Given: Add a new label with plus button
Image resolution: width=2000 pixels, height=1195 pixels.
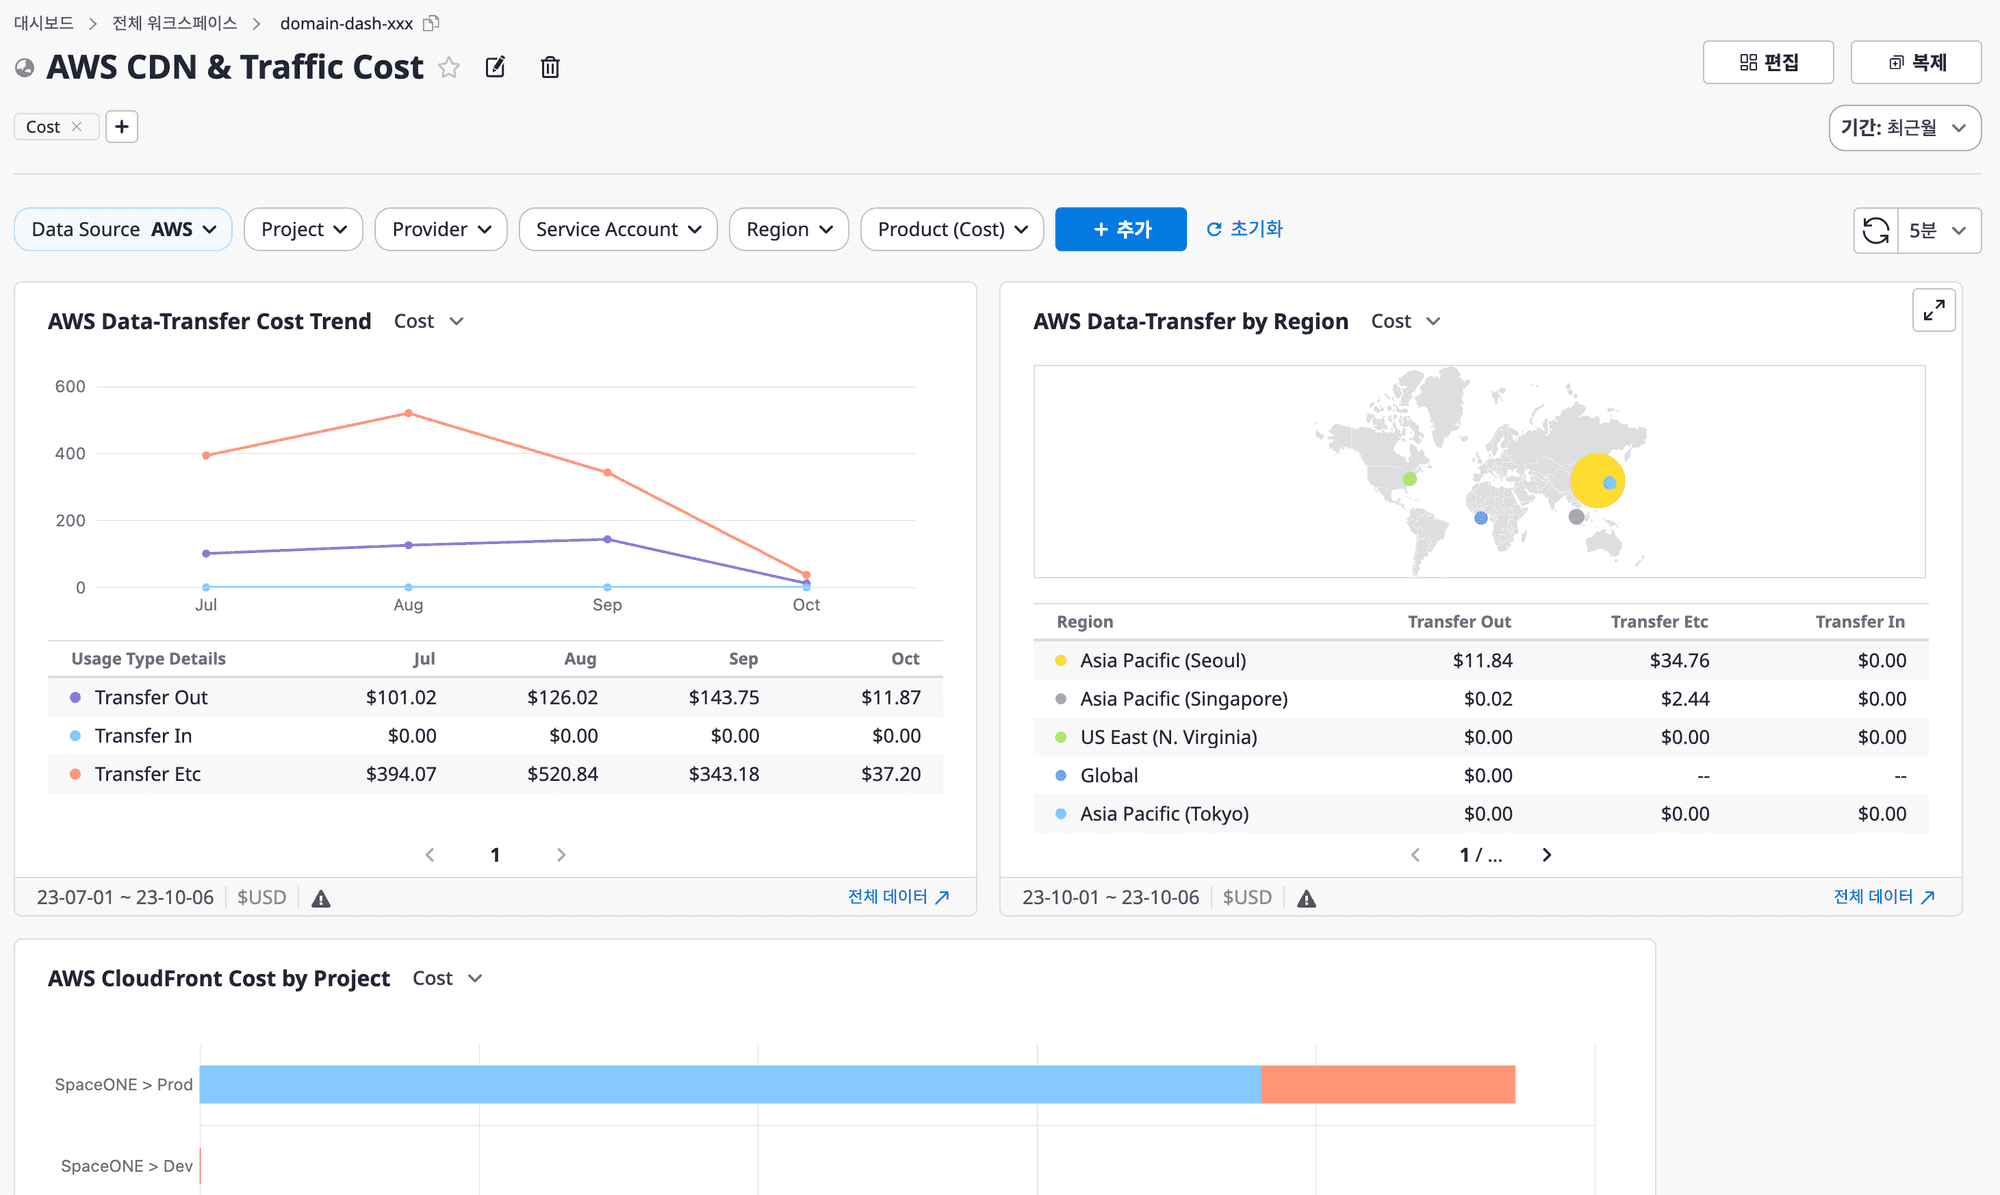Looking at the screenshot, I should 122,127.
